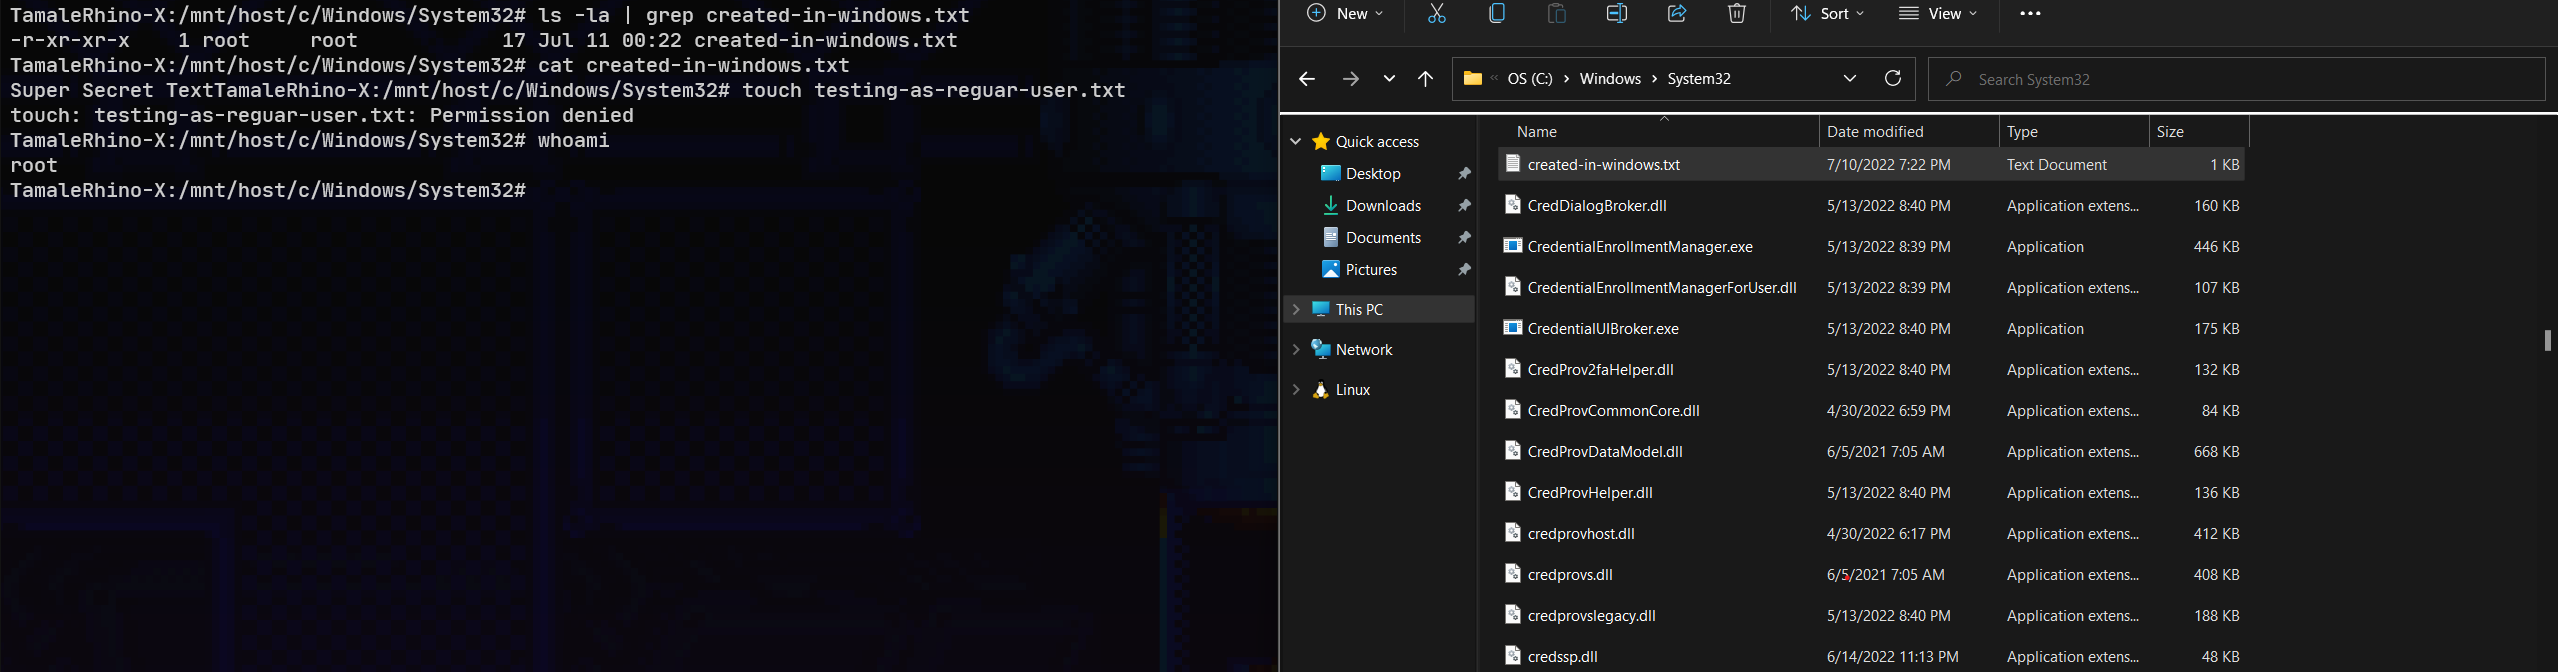Expand the Network tree node

click(x=1296, y=350)
